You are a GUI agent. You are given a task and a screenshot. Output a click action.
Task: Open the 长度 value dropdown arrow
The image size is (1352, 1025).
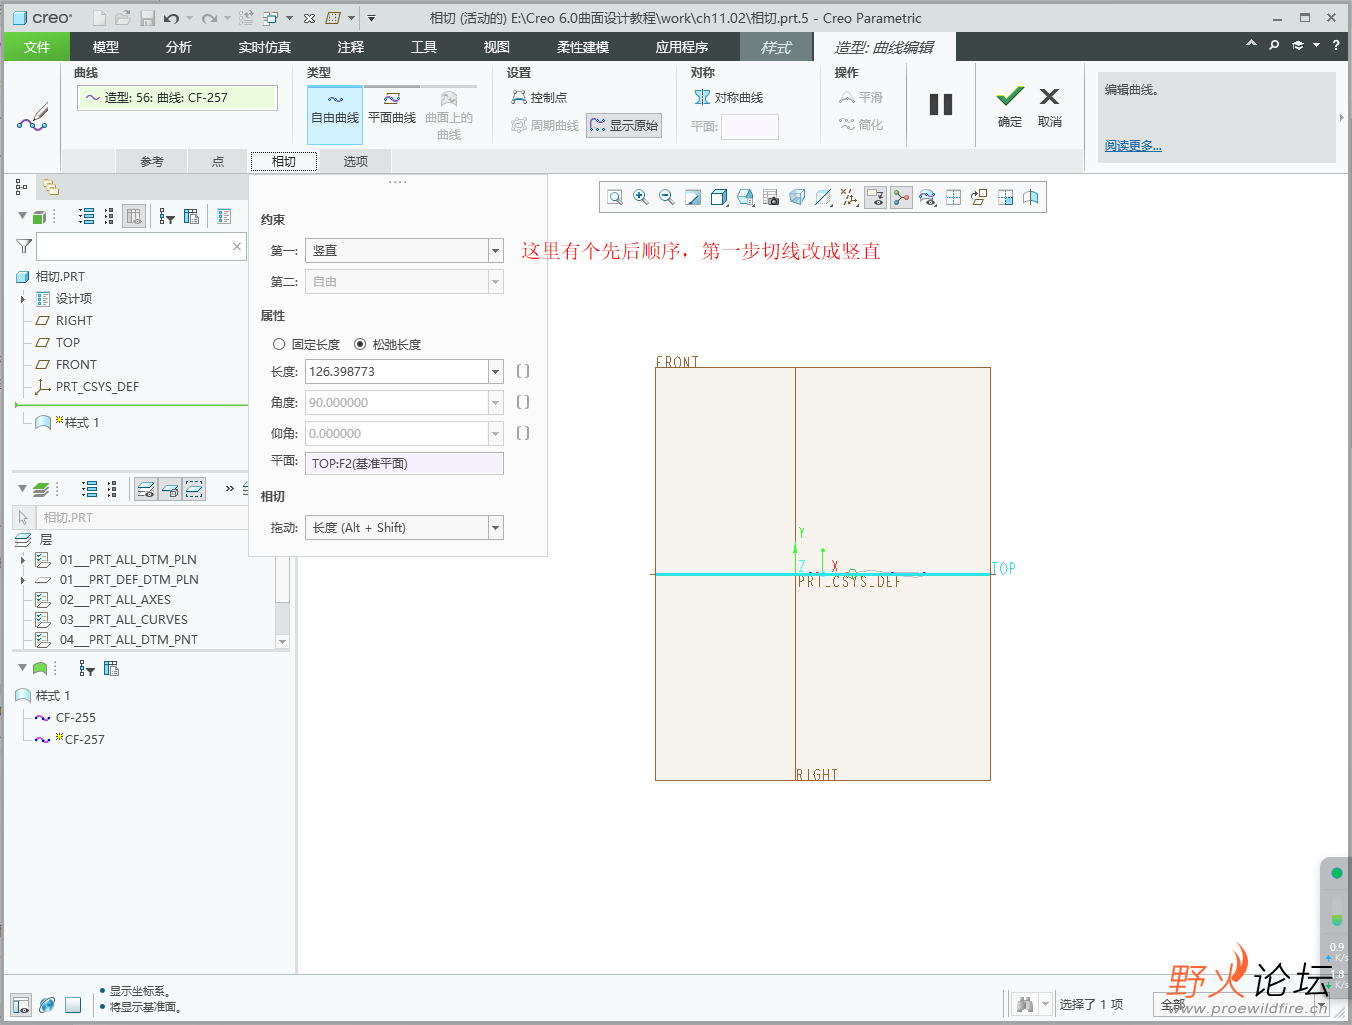click(x=495, y=372)
